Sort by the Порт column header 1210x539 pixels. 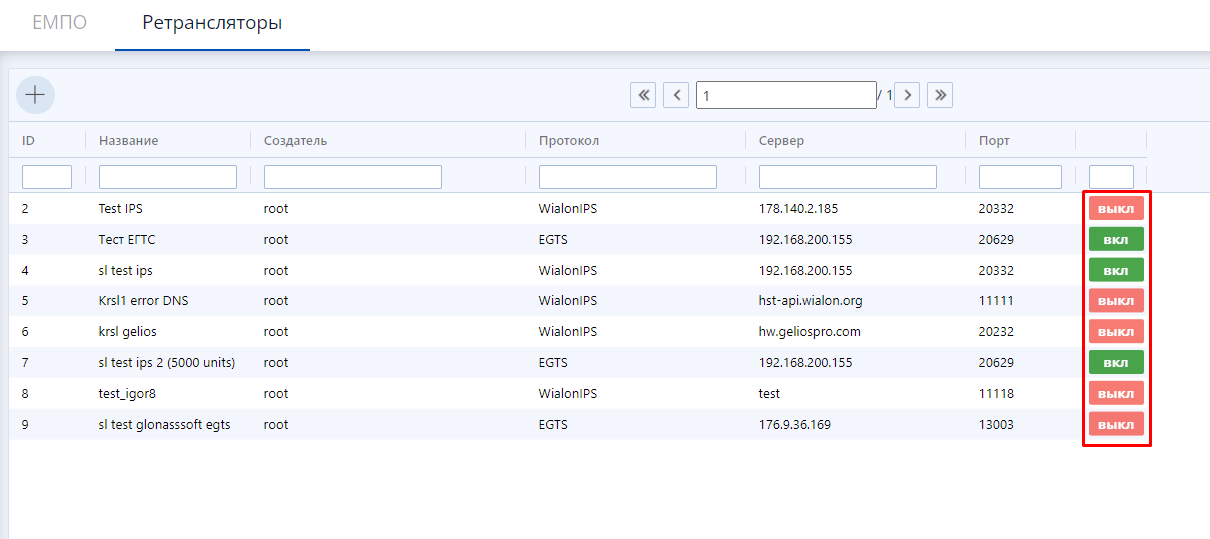(995, 141)
